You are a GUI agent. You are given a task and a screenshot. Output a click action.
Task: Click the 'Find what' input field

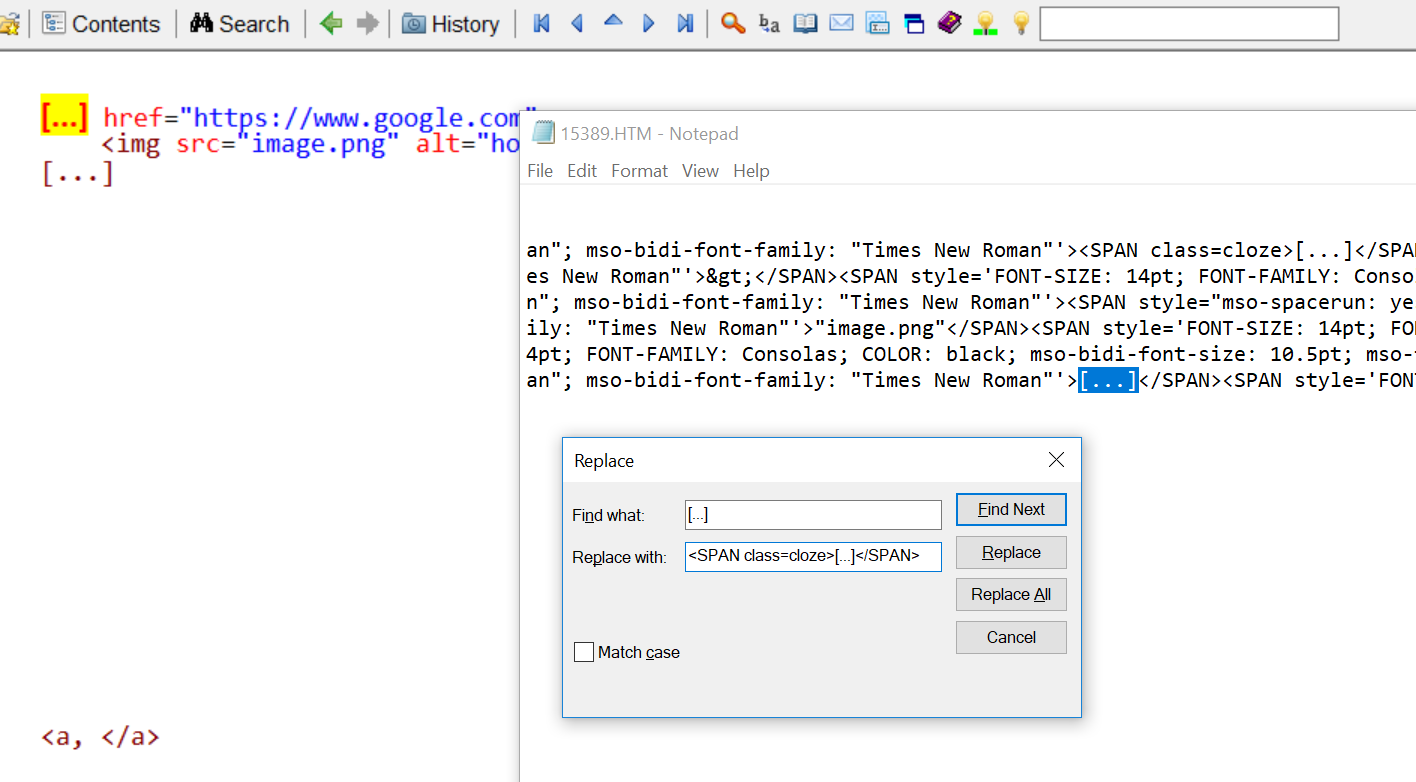tap(813, 515)
